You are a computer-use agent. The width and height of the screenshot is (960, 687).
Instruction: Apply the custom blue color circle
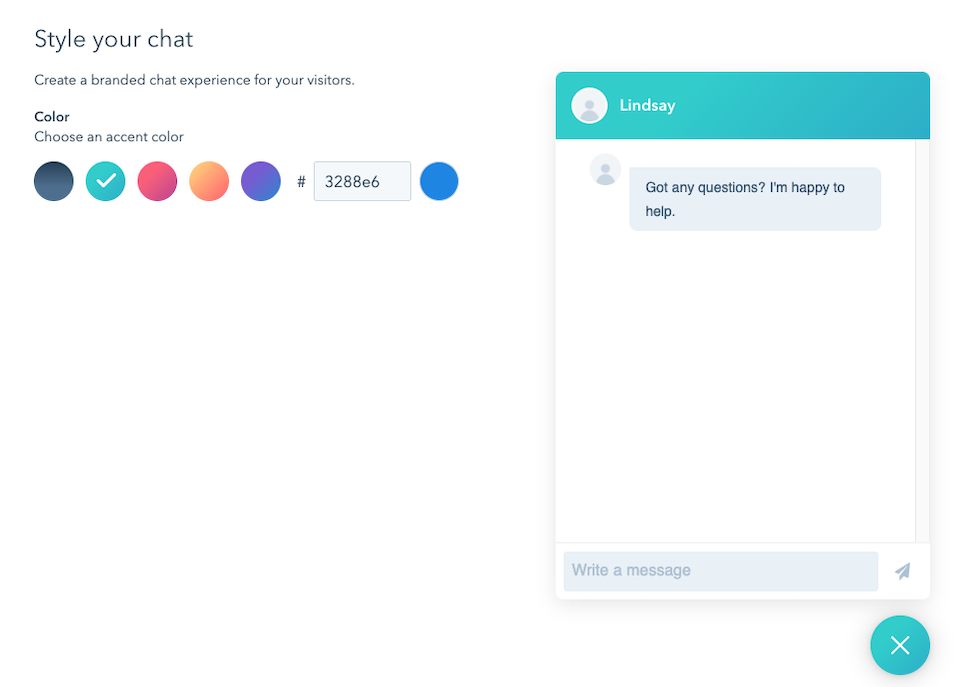point(439,182)
